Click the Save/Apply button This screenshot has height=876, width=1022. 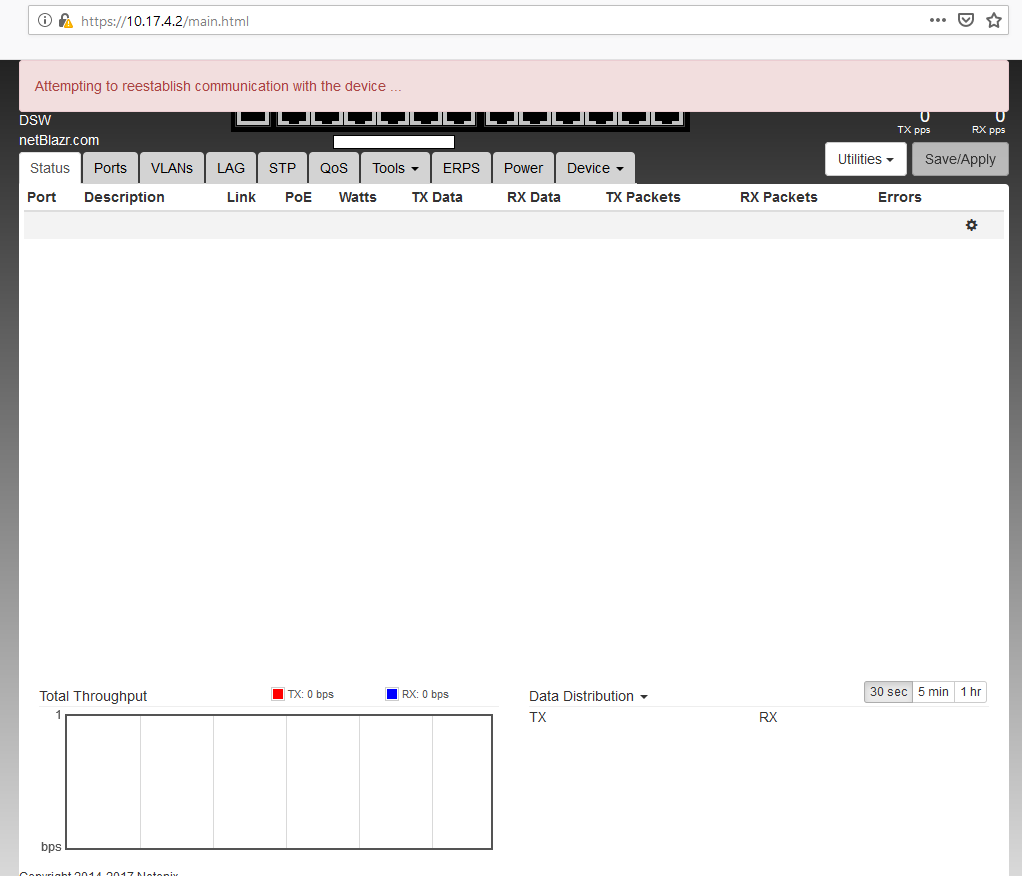pos(960,159)
